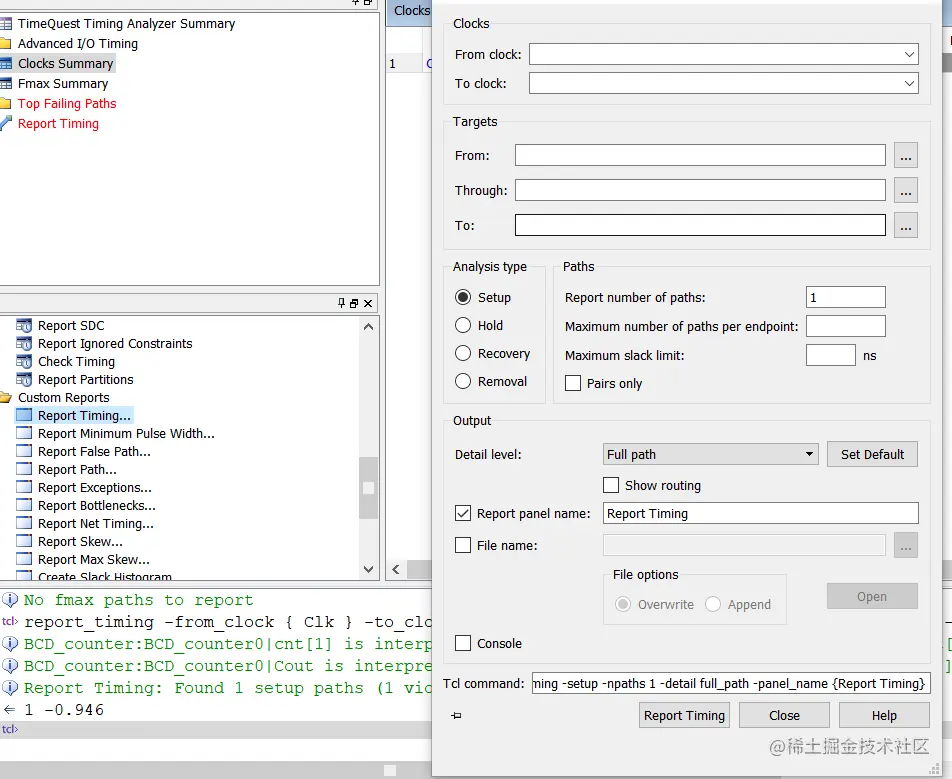Float the Tasks panel with restore icon
952x779 pixels.
point(354,303)
